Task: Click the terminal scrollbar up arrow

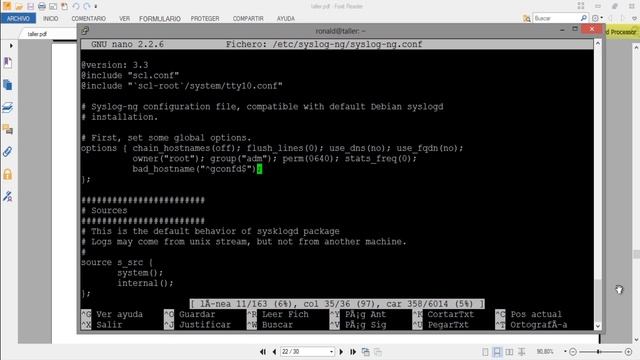Action: (598, 43)
